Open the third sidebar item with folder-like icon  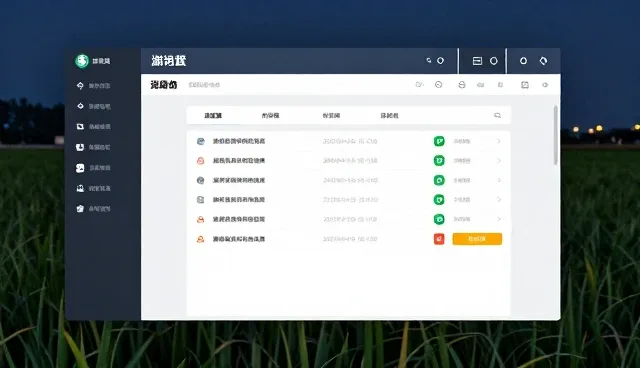point(93,126)
